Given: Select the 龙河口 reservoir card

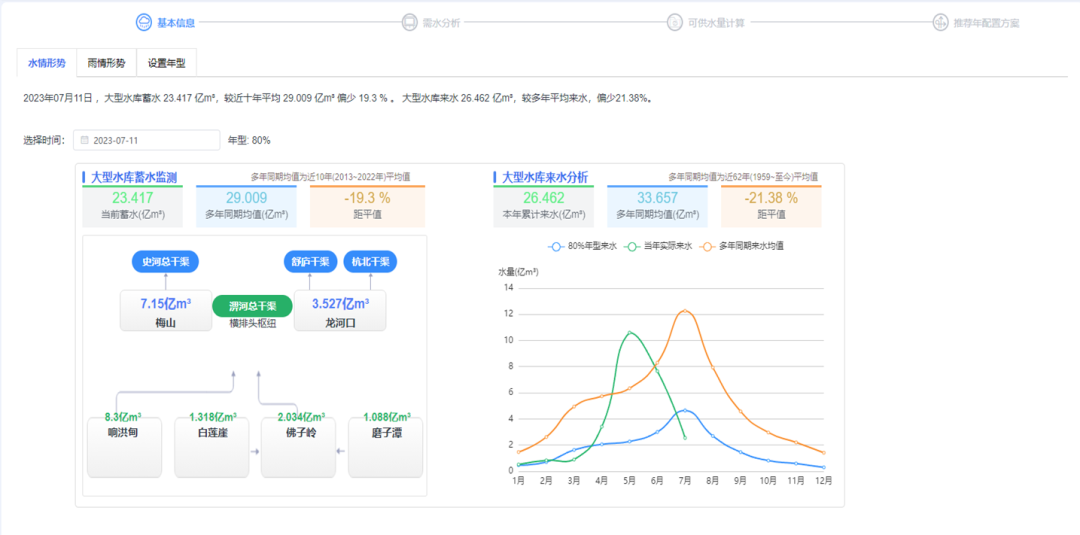Looking at the screenshot, I should click(340, 311).
